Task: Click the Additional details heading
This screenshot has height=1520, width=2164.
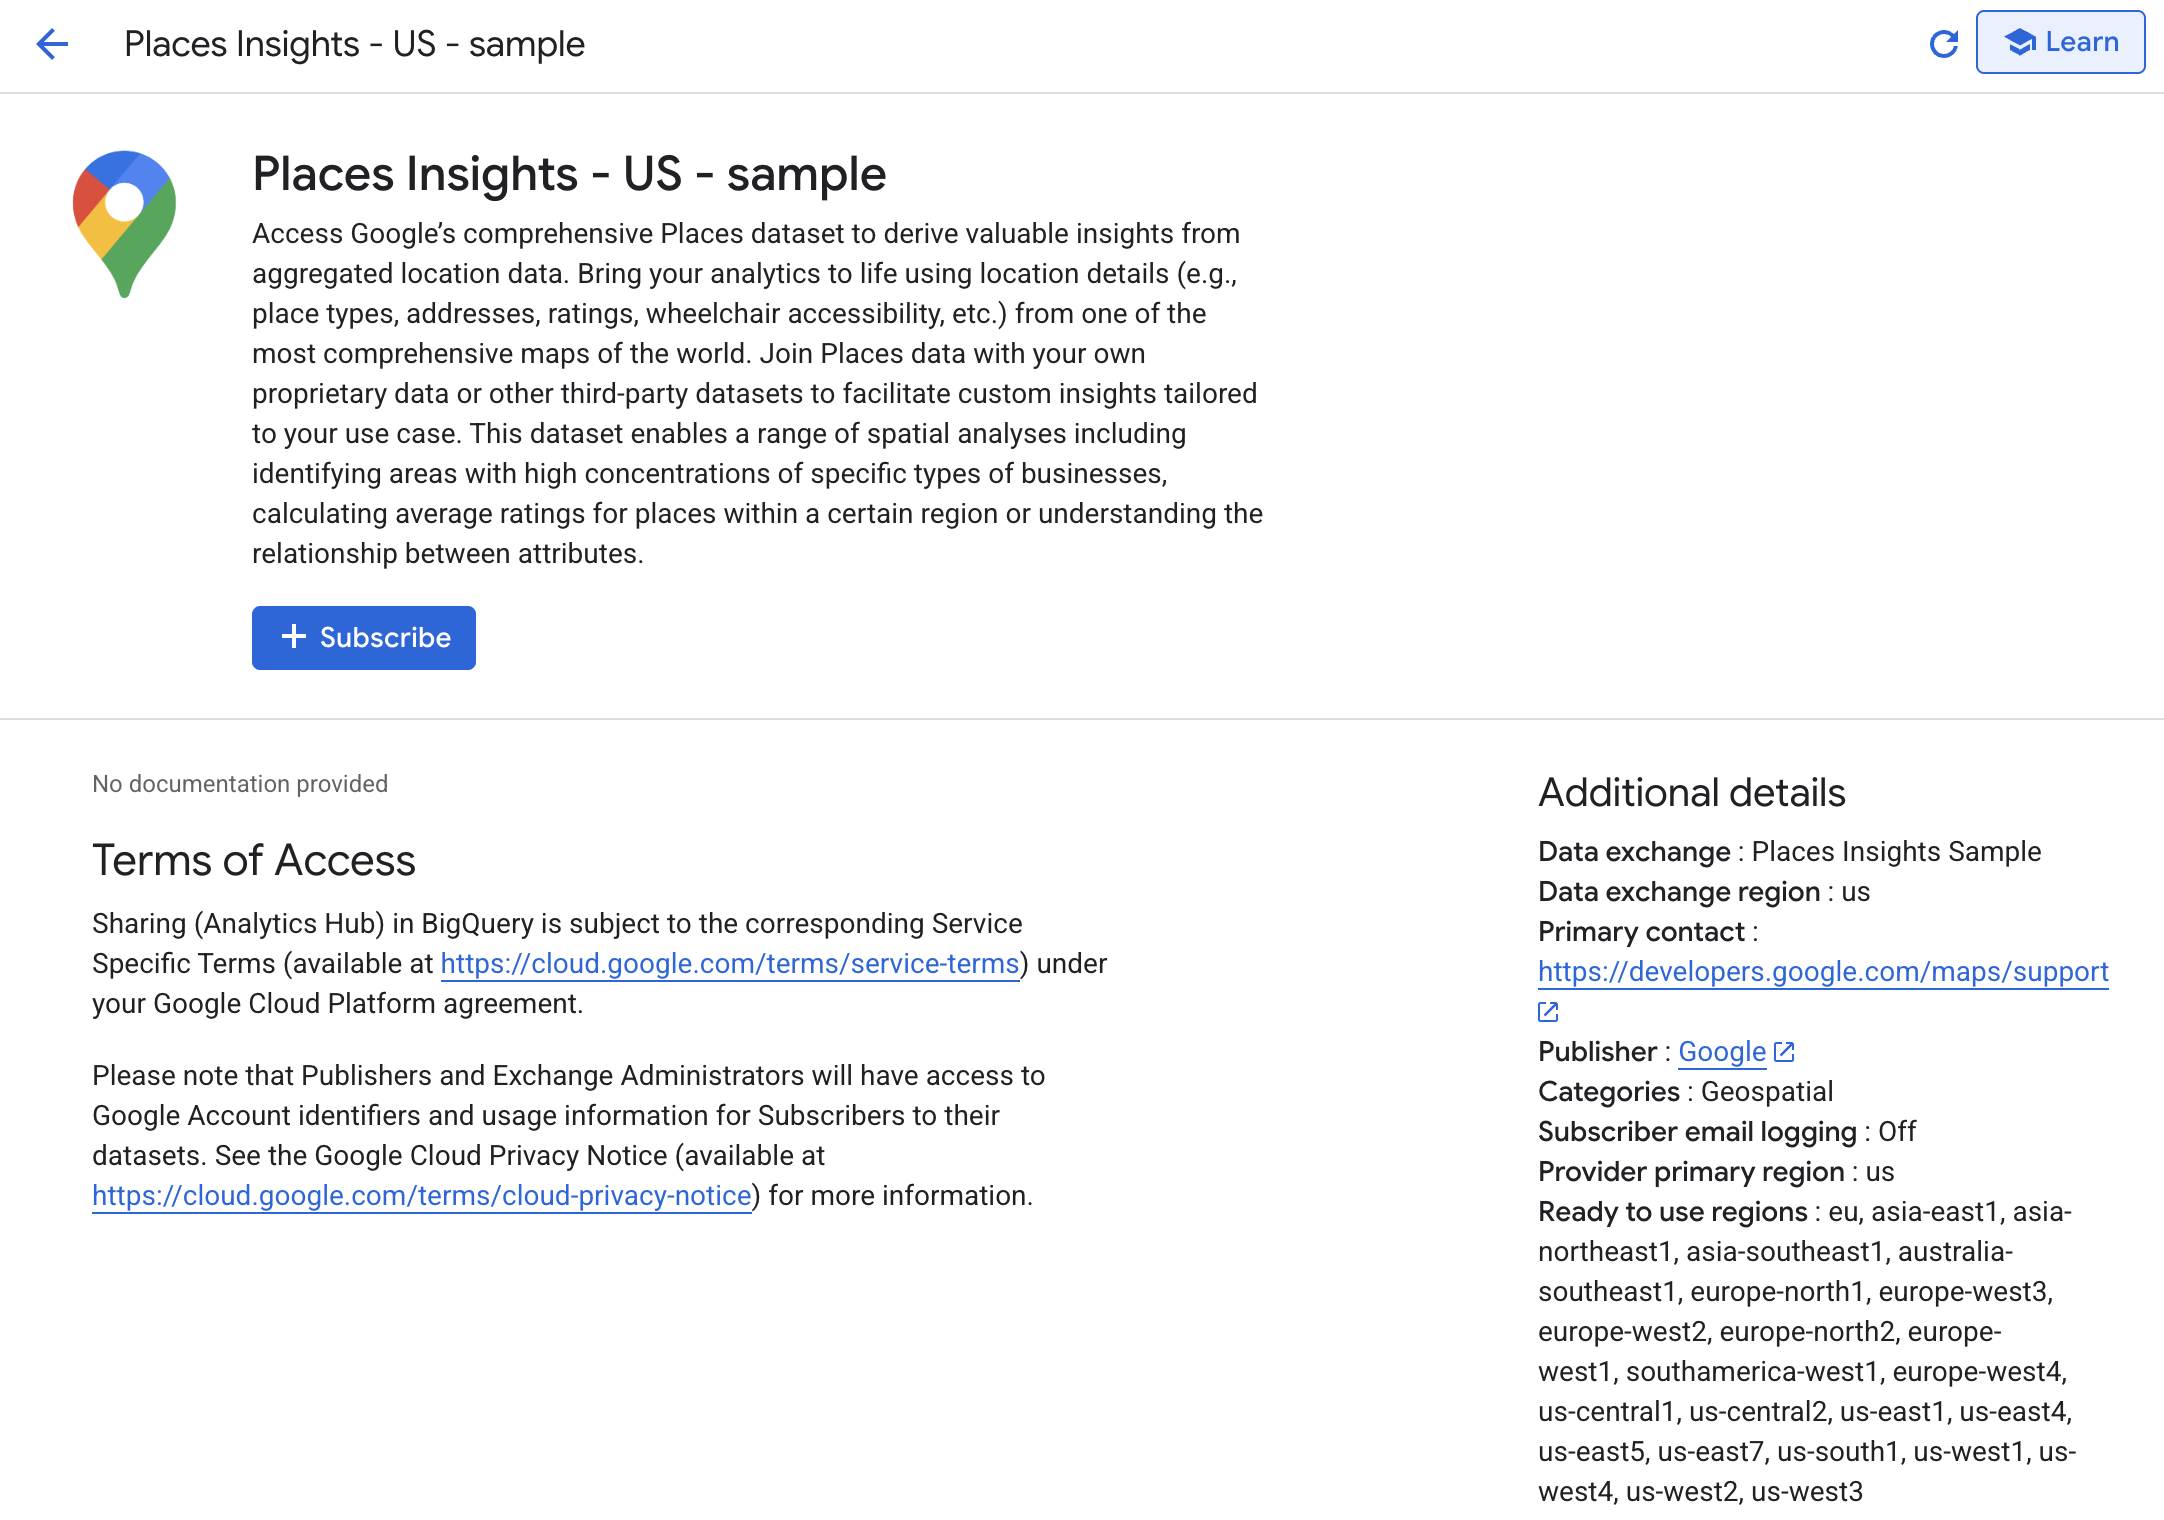Action: tap(1691, 792)
